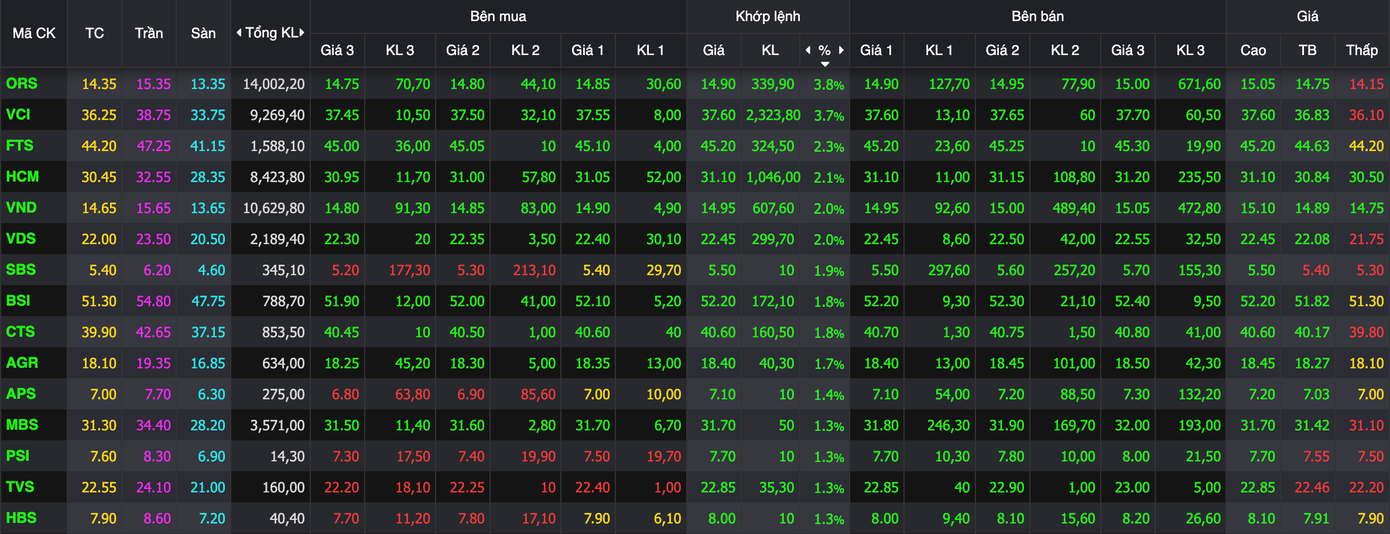Sort by the Mã CK column header
Viewport: 1390px width, 534px height.
(34, 33)
